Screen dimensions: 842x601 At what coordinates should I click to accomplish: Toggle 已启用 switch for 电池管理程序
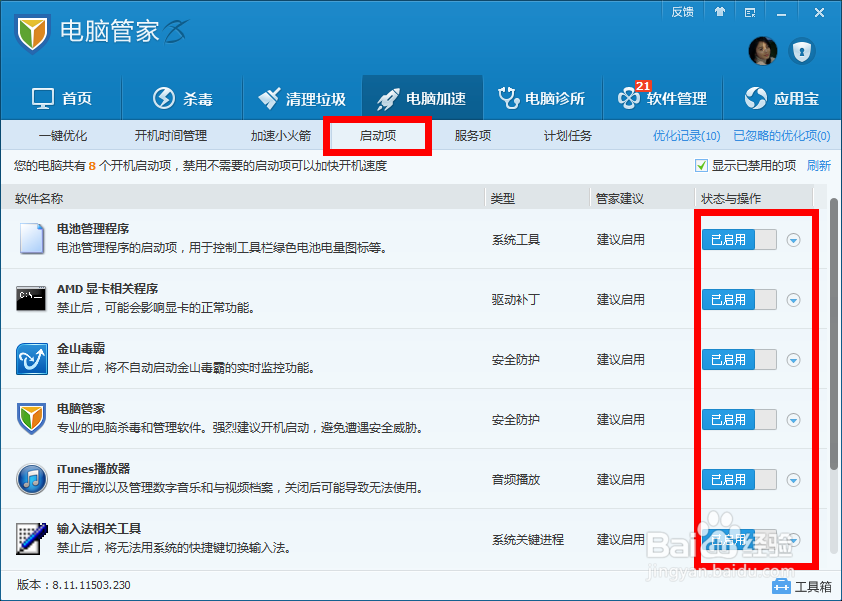(739, 240)
